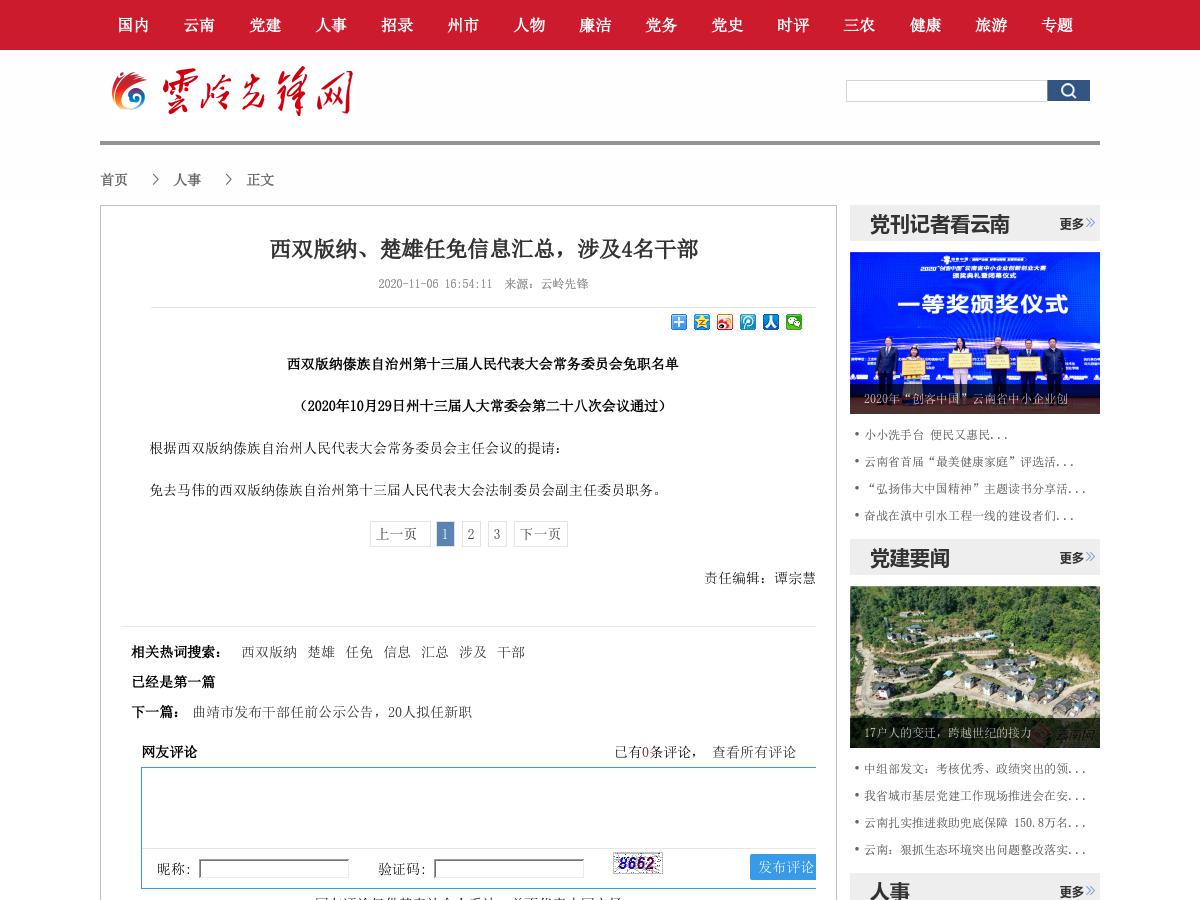Click the search magnifier icon

1068,90
